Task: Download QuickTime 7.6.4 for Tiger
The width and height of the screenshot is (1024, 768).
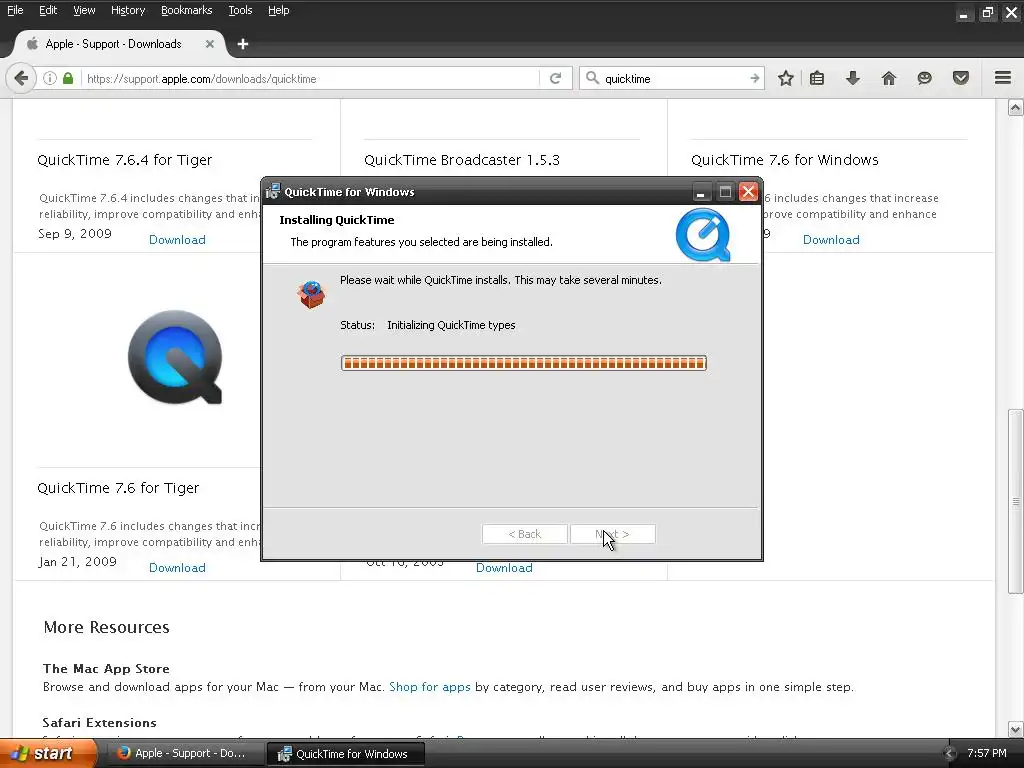Action: click(x=177, y=240)
